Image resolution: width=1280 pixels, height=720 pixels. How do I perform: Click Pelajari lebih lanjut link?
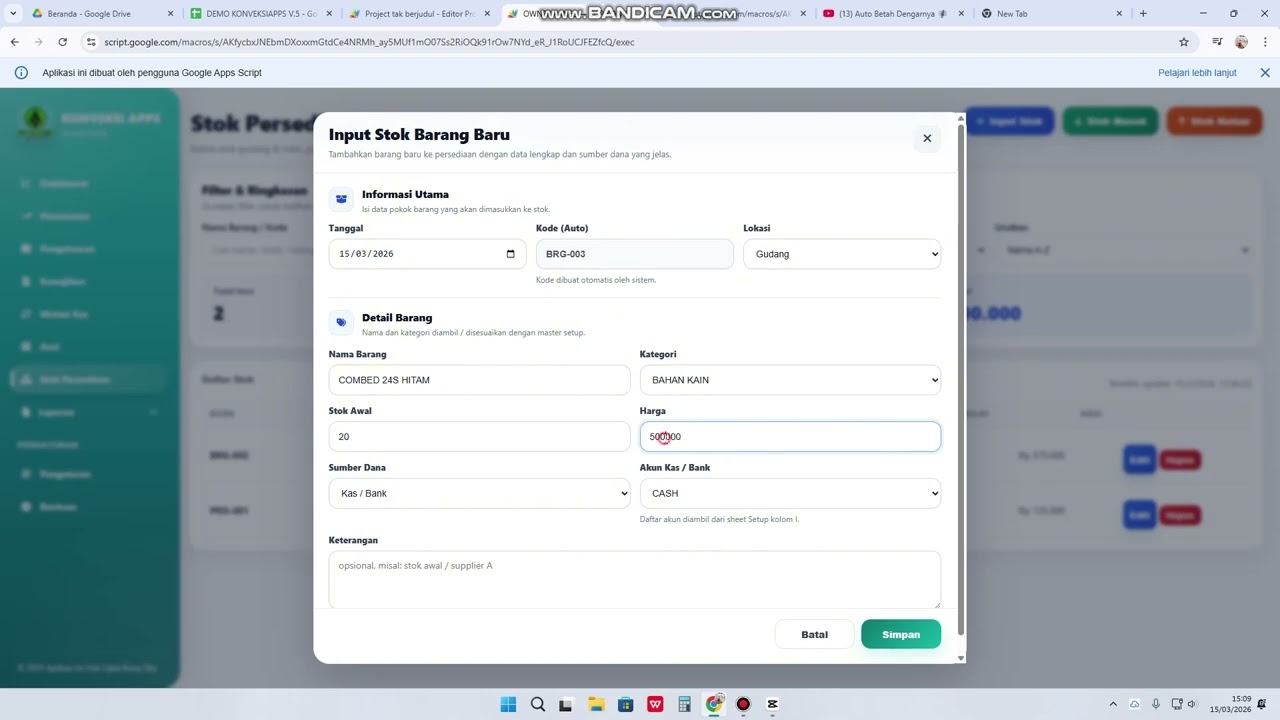coord(1197,73)
